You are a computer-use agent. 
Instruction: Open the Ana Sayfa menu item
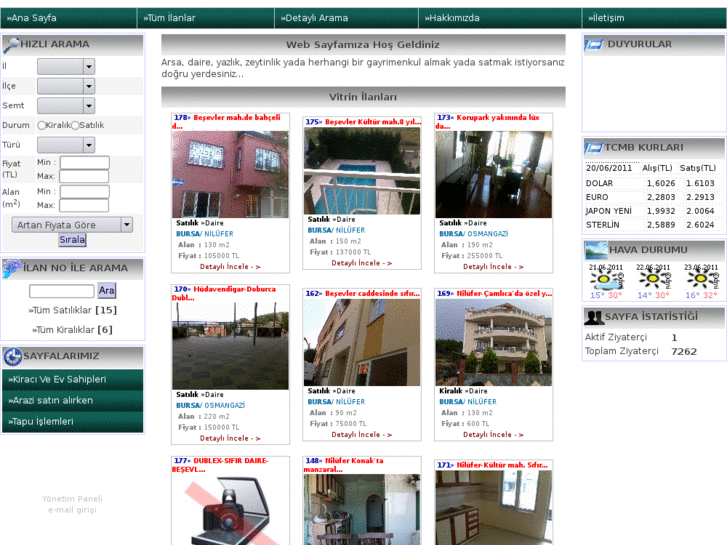point(68,18)
